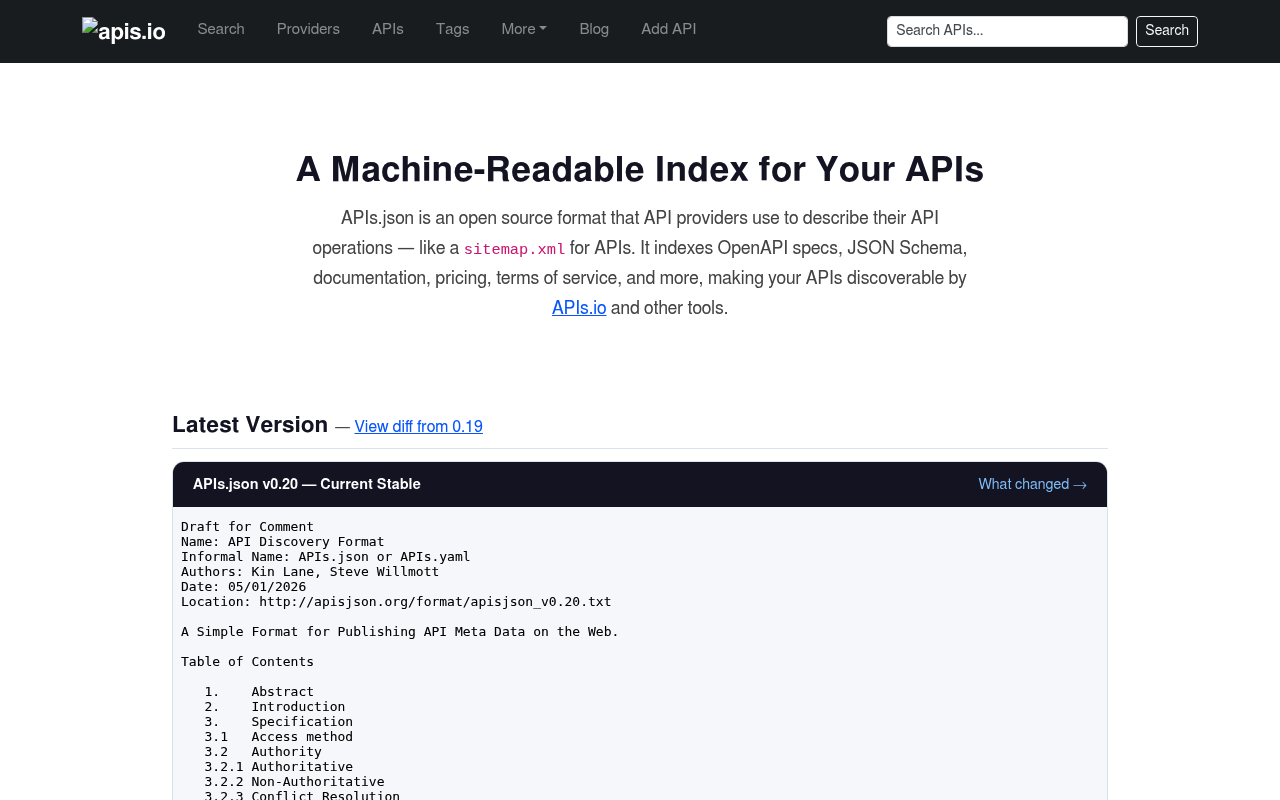This screenshot has height=800, width=1280.
Task: Select the 'Date: 05/01/2026' line
Action: [244, 587]
